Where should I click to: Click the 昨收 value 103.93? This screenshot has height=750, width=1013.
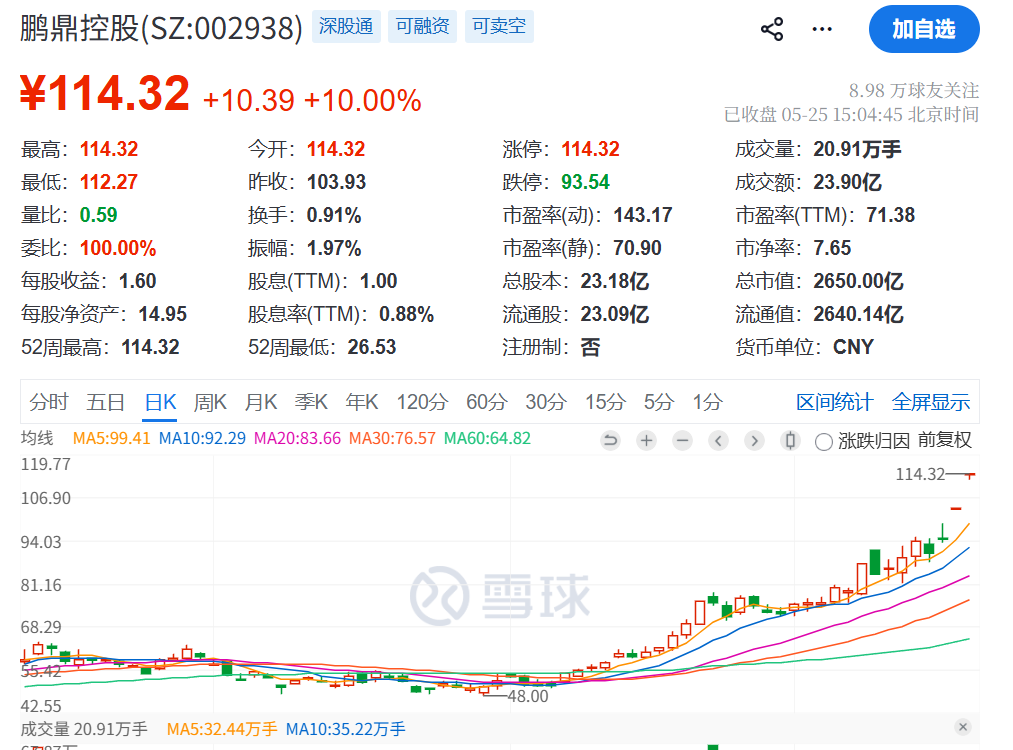pos(336,182)
